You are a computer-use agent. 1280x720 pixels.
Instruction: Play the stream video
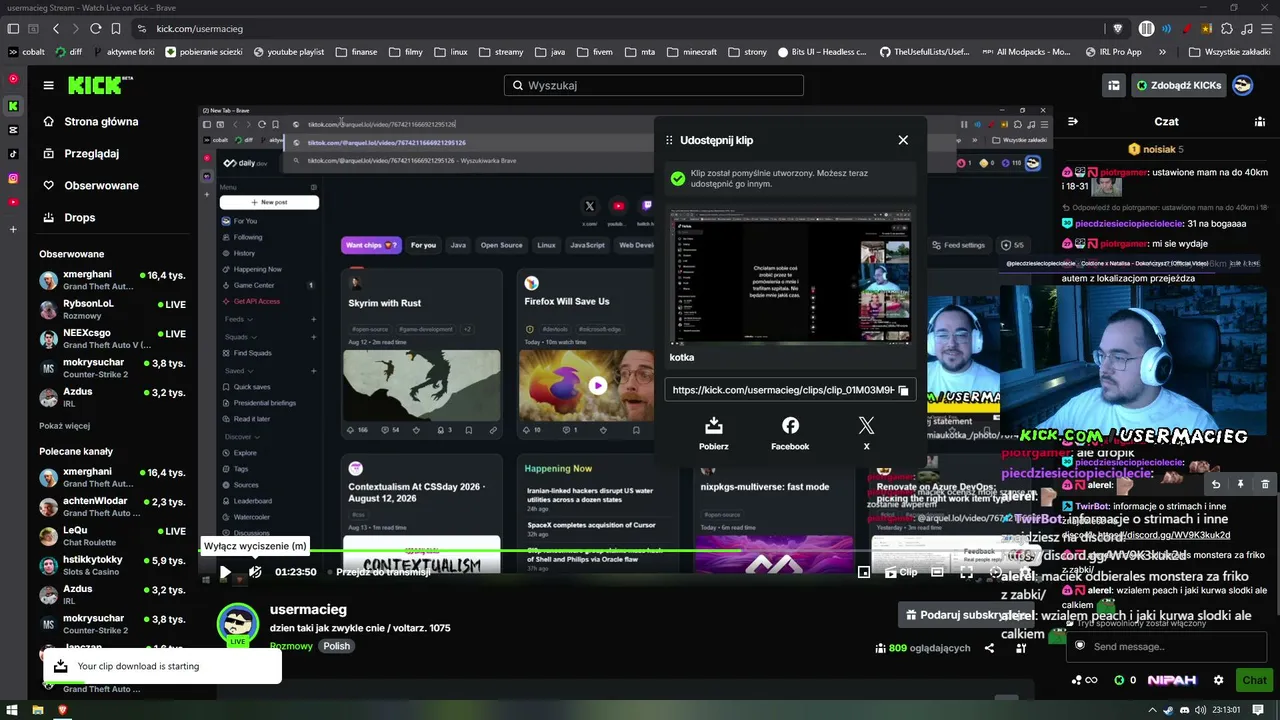click(225, 572)
